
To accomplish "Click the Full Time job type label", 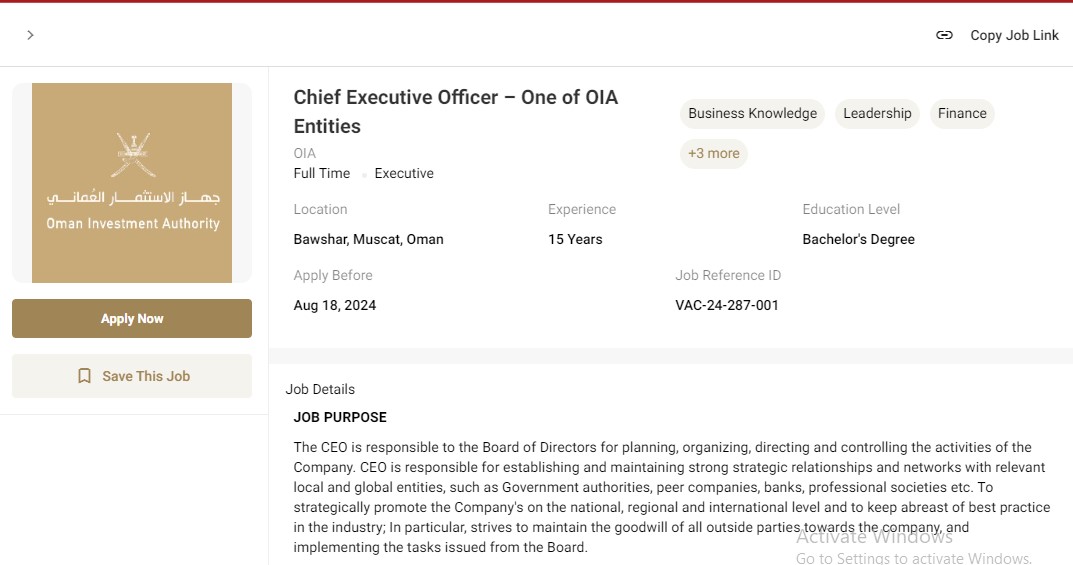I will click(x=322, y=173).
